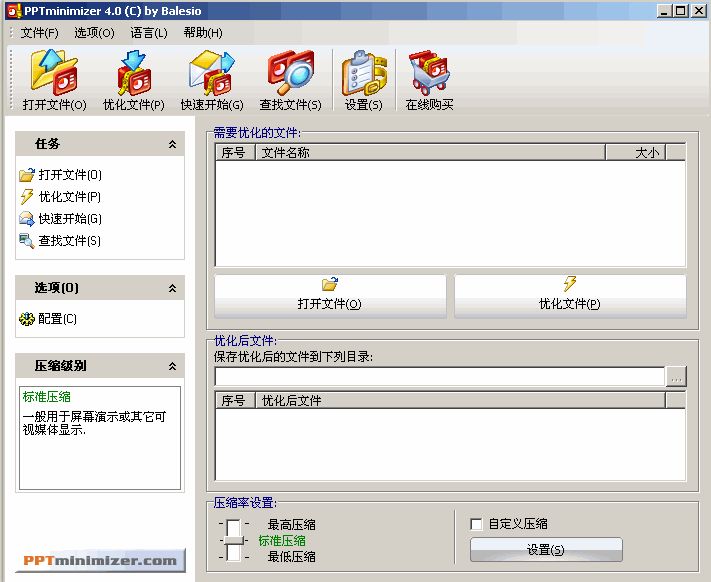Click the 标准压缩 heading in 压缩级别 box
Screen dimensions: 711x582
coord(47,397)
